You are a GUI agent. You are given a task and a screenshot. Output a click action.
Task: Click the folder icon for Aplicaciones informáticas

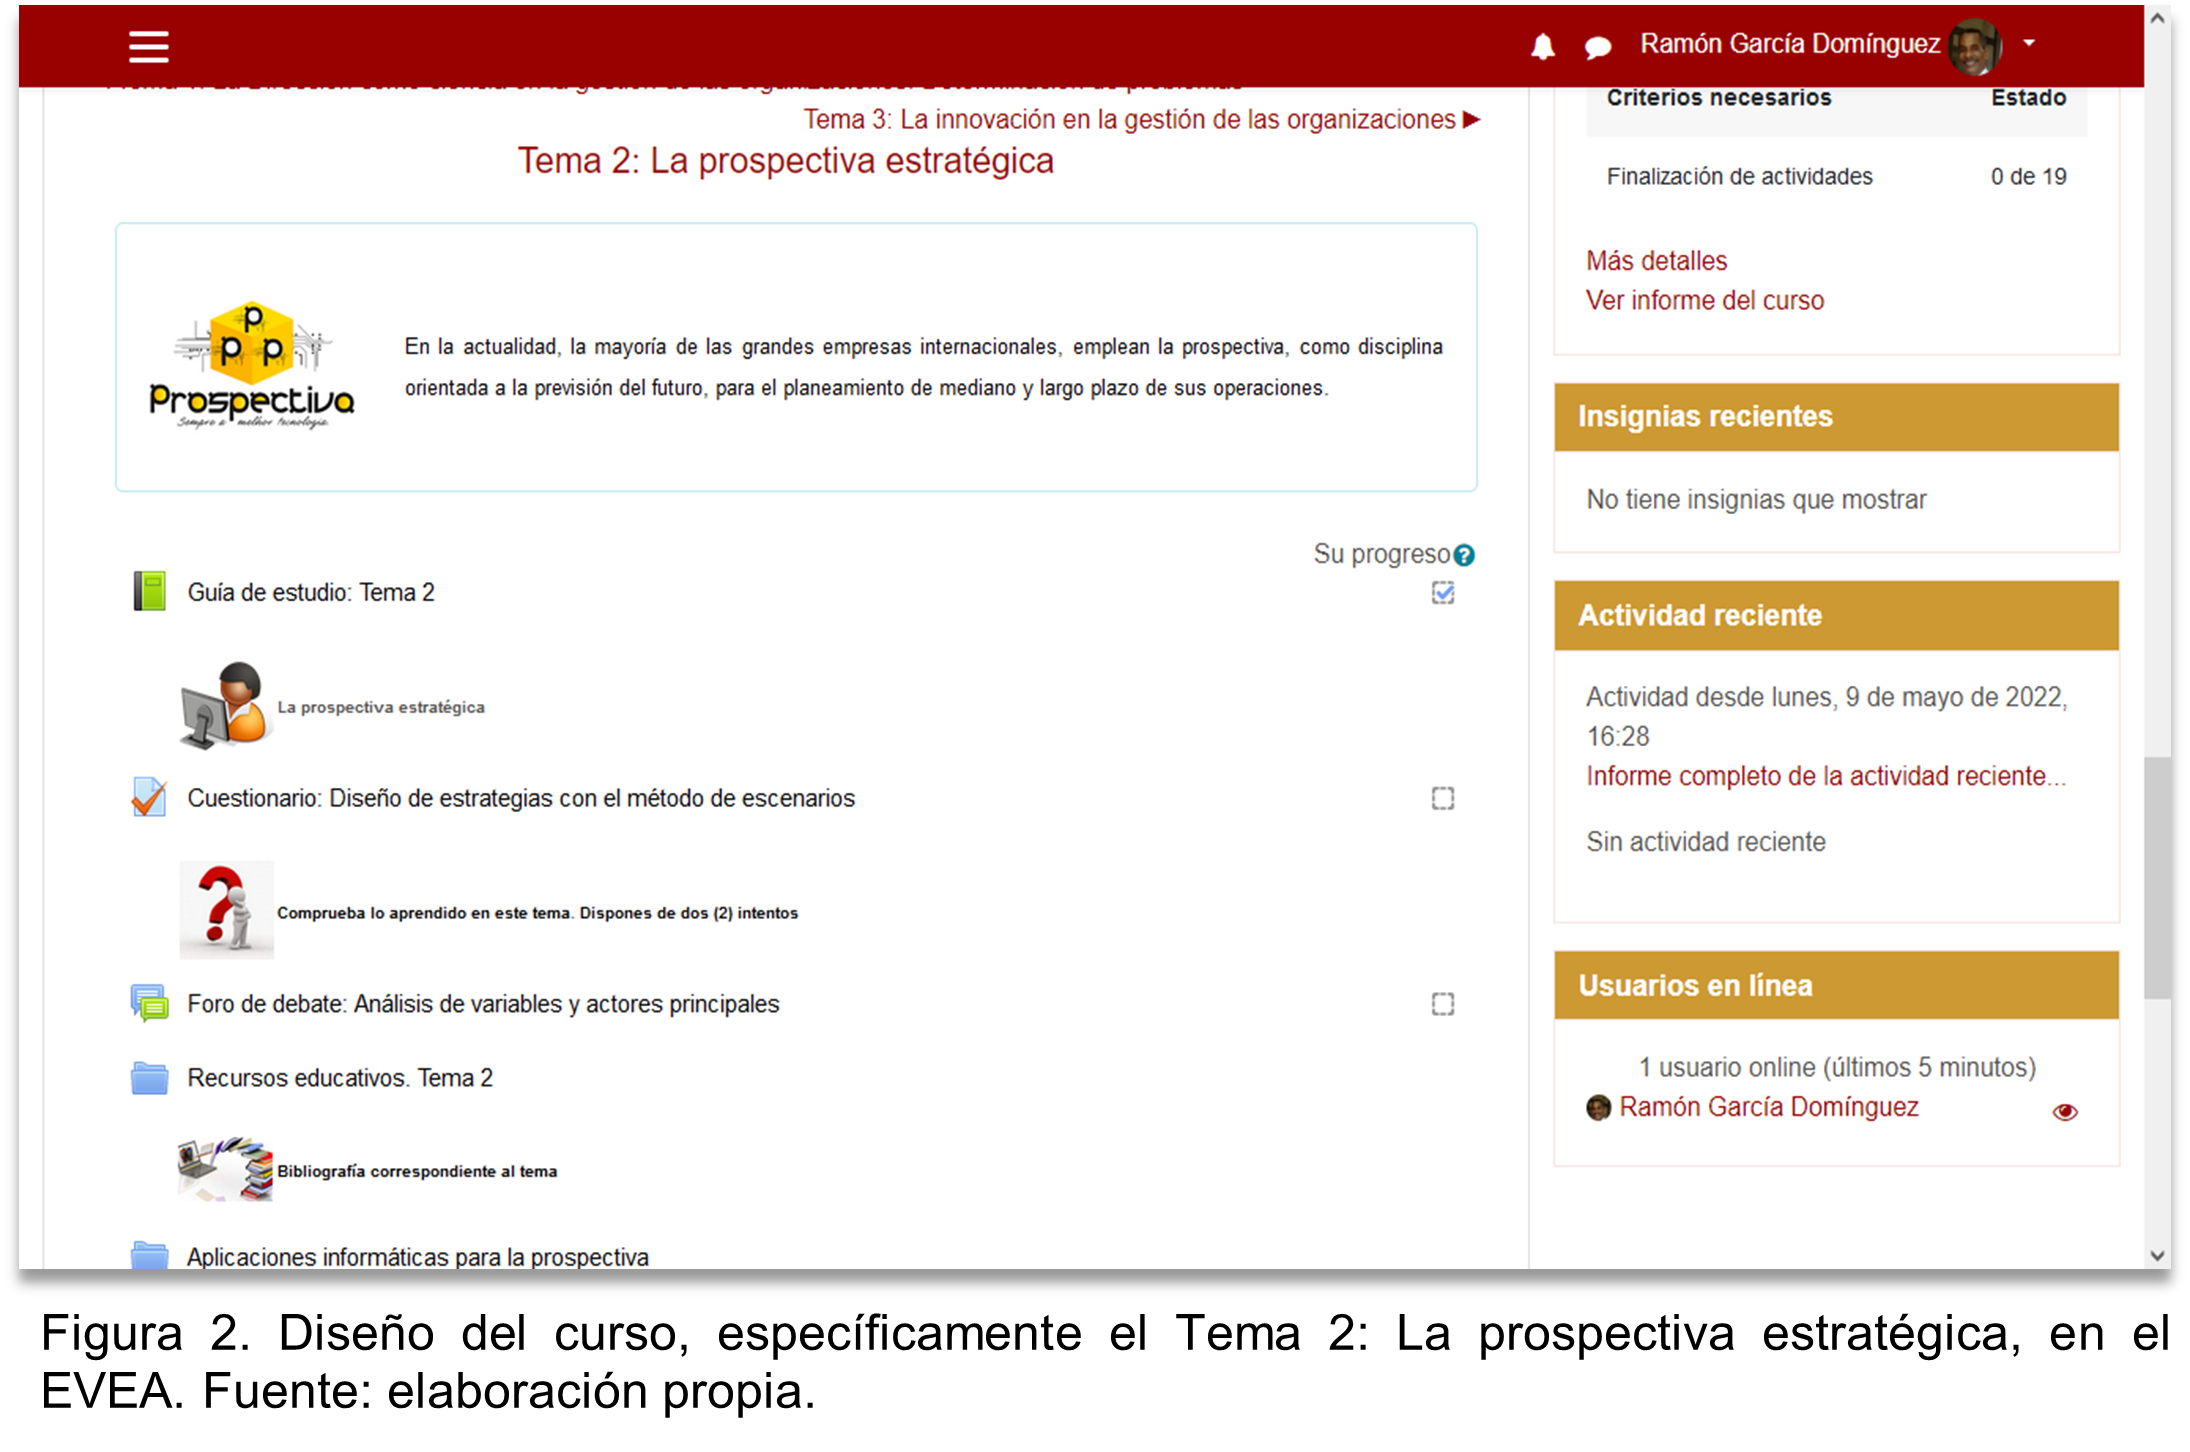click(x=150, y=1255)
